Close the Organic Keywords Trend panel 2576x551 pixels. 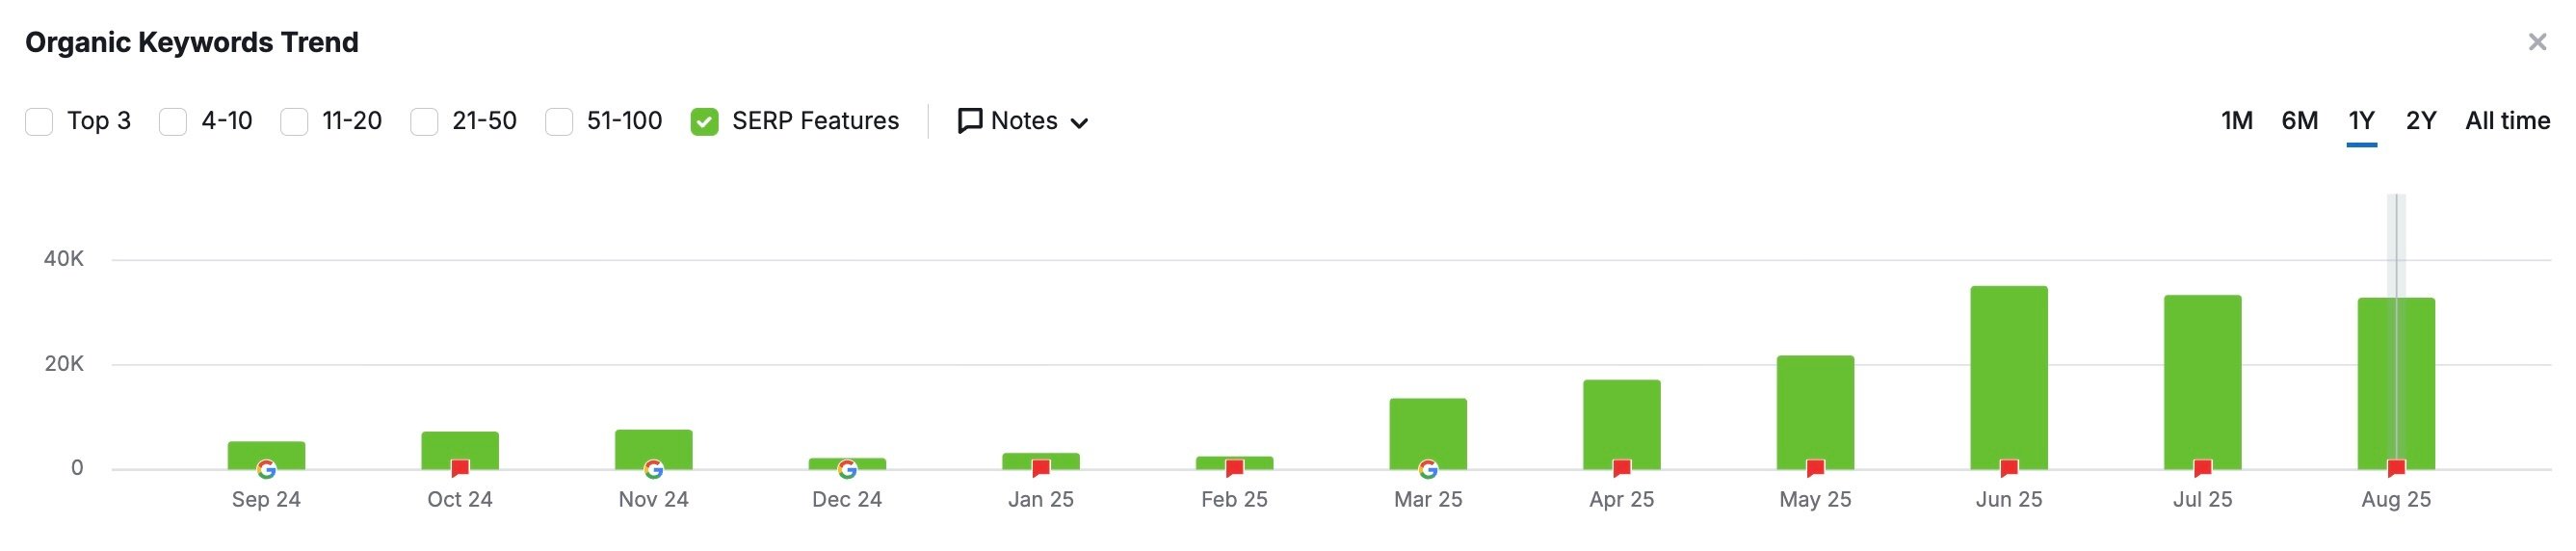tap(2537, 42)
